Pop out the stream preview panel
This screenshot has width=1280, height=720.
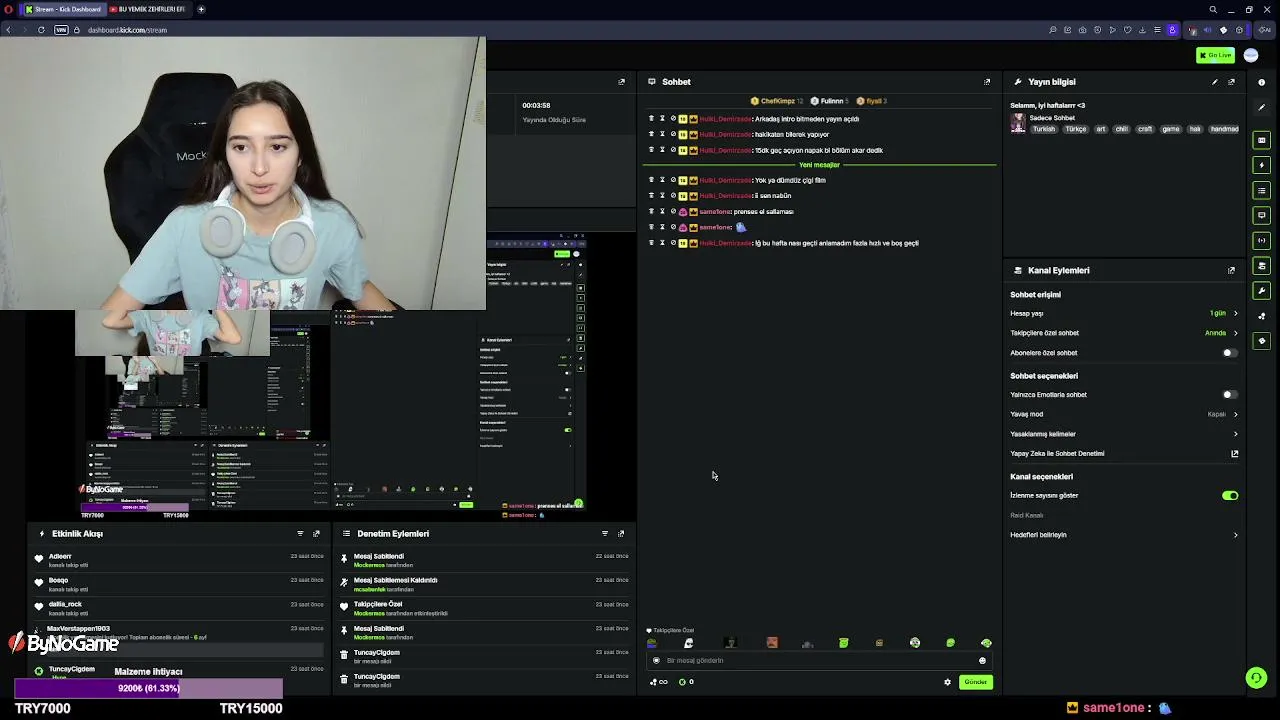coord(621,82)
